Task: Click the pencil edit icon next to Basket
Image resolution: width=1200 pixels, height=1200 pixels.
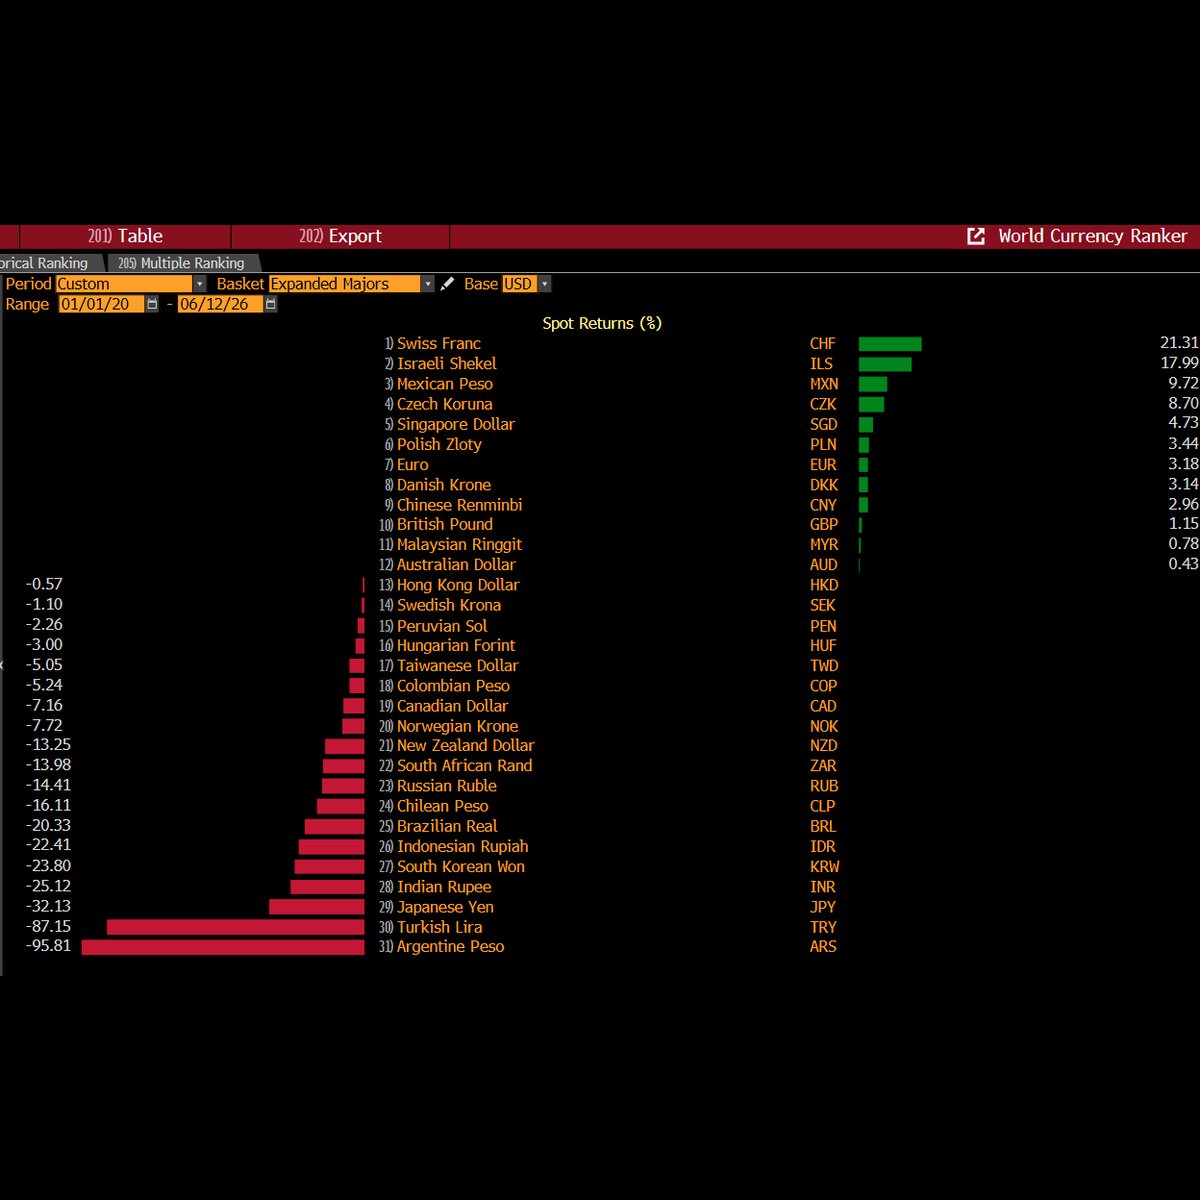Action: tap(447, 284)
